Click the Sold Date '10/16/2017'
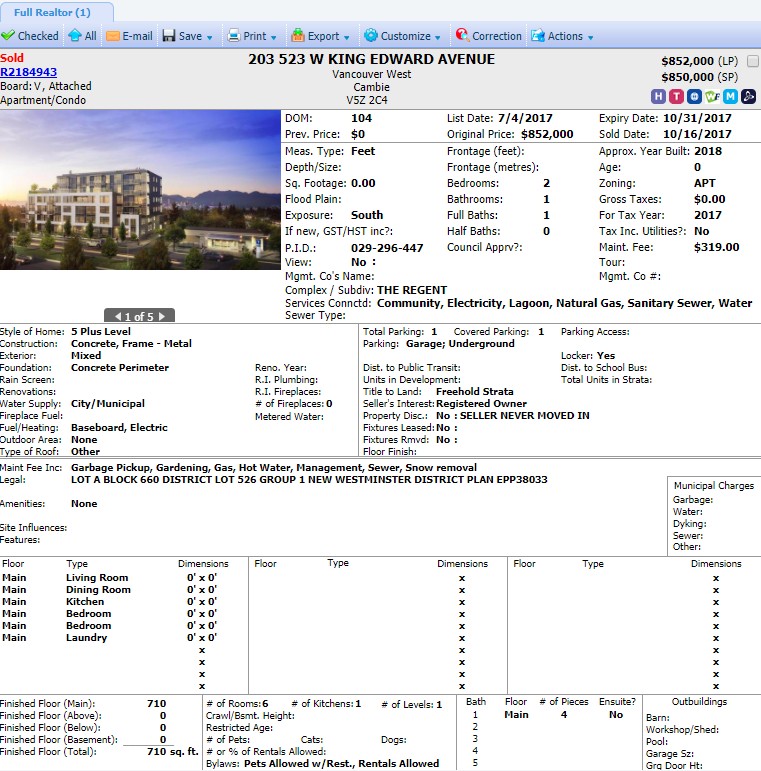The width and height of the screenshot is (761, 771). click(x=697, y=134)
